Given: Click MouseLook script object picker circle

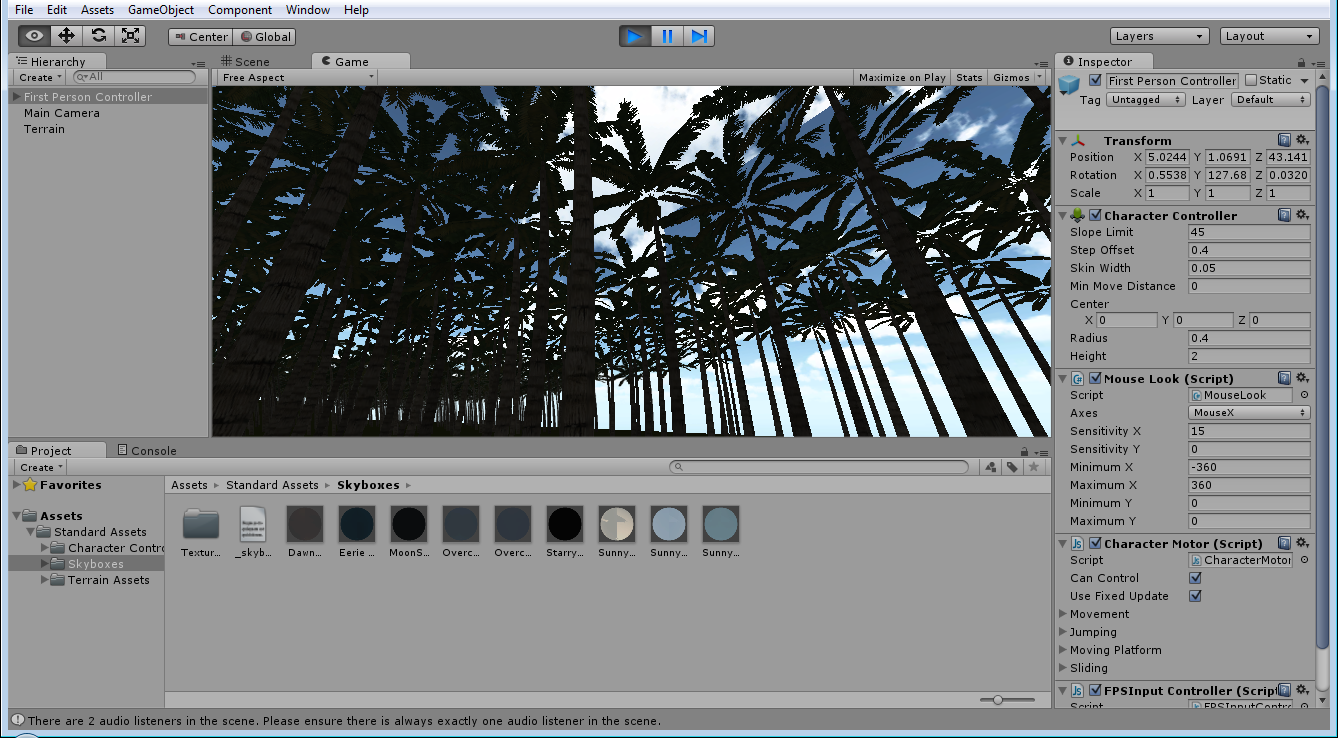Looking at the screenshot, I should [1304, 395].
